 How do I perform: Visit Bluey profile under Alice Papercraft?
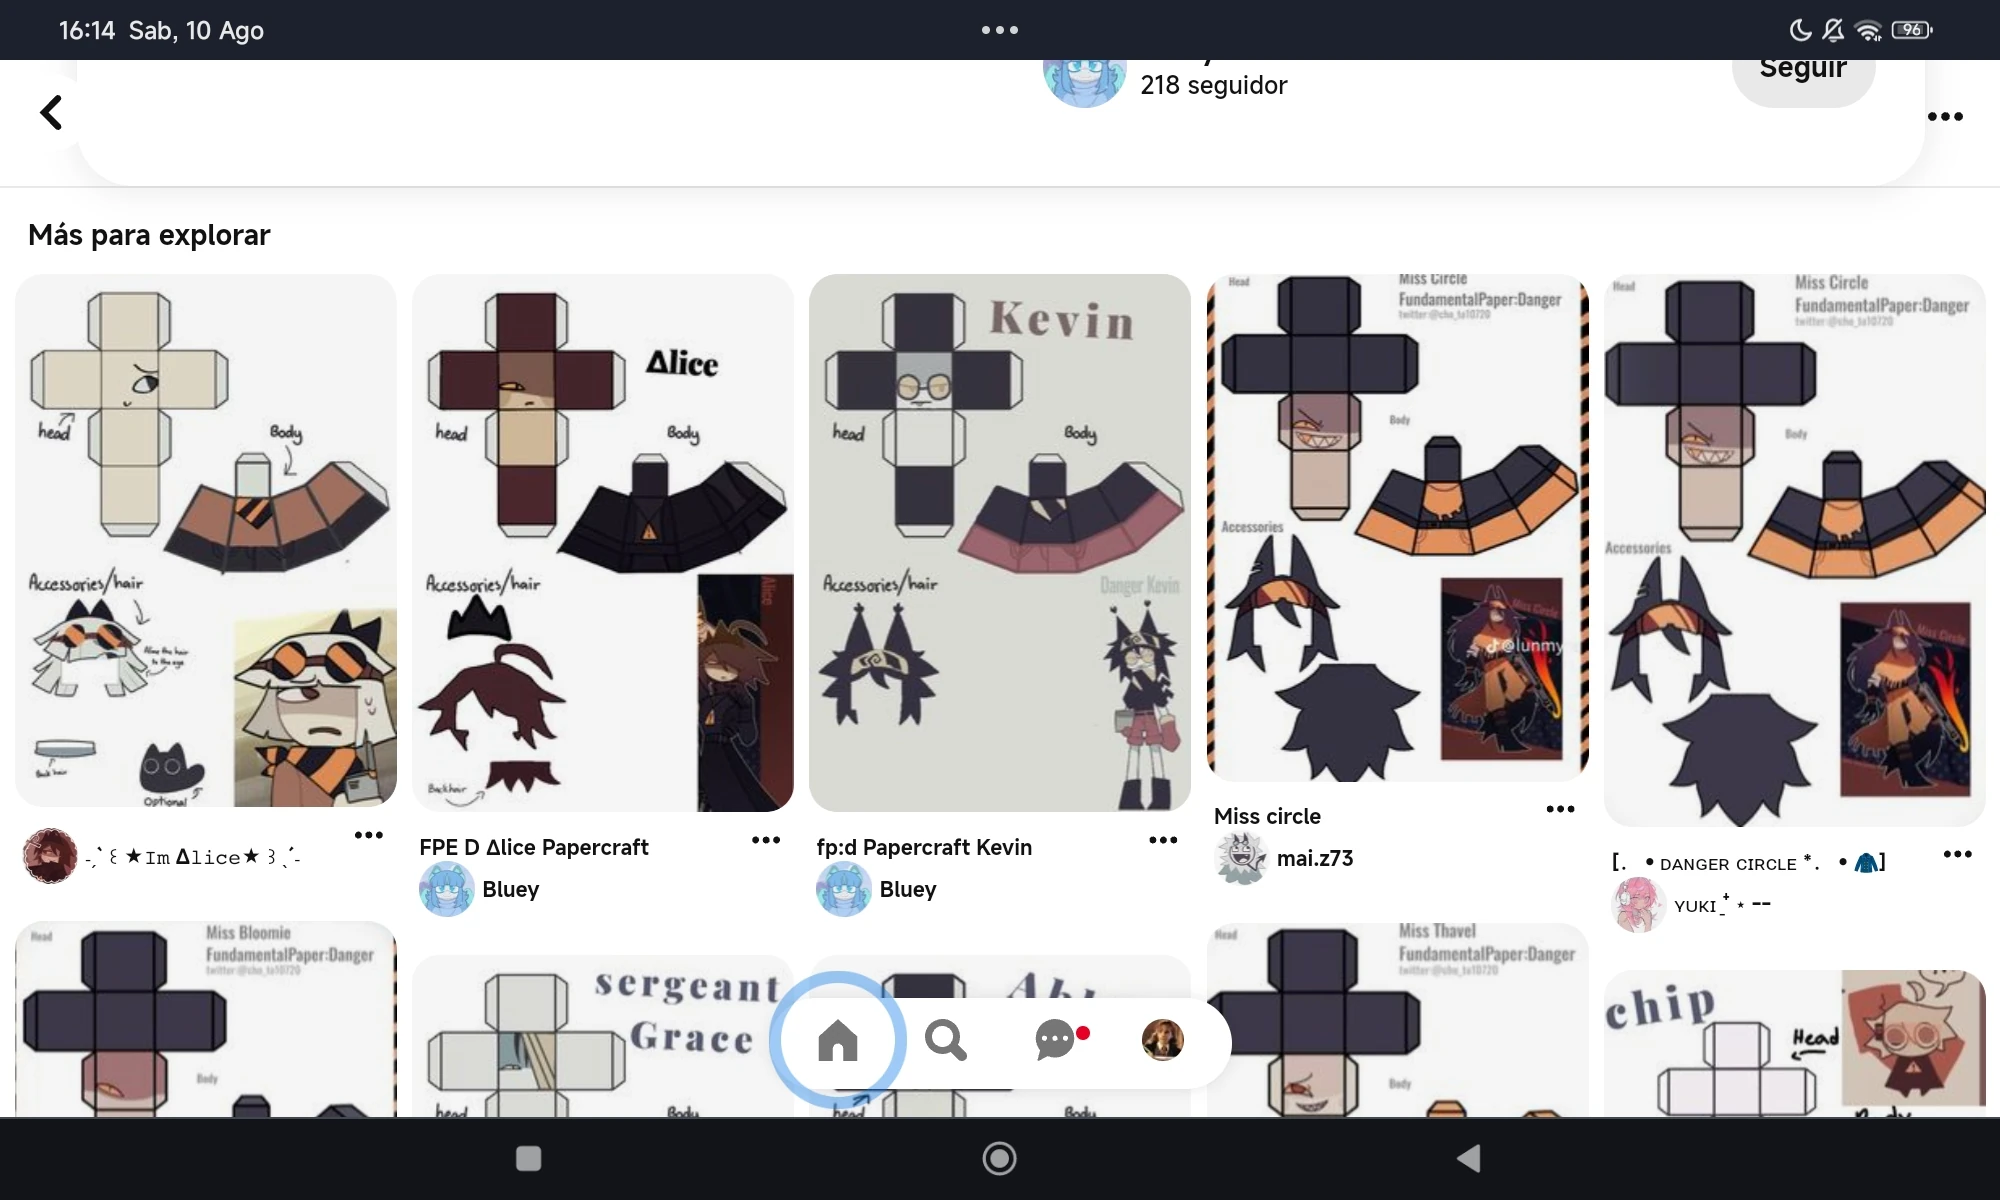click(x=510, y=889)
